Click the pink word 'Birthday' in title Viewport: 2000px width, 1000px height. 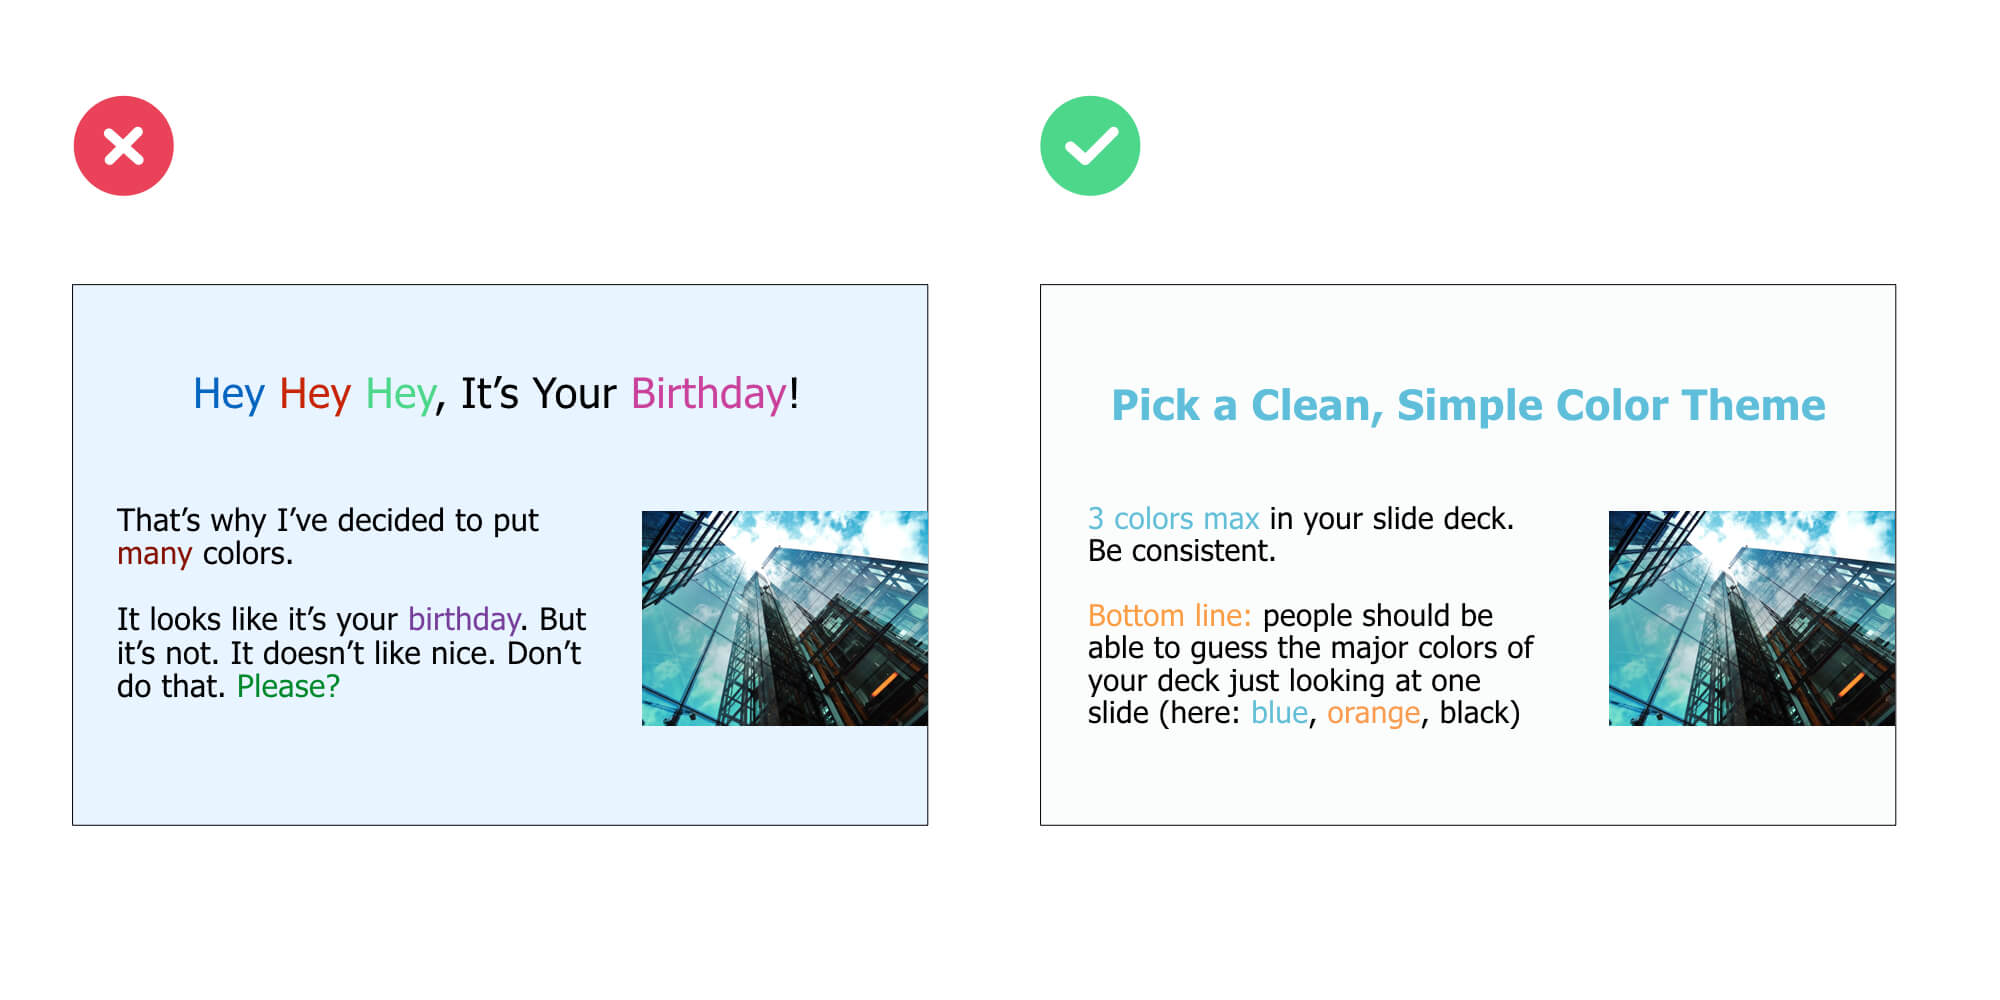[x=709, y=393]
